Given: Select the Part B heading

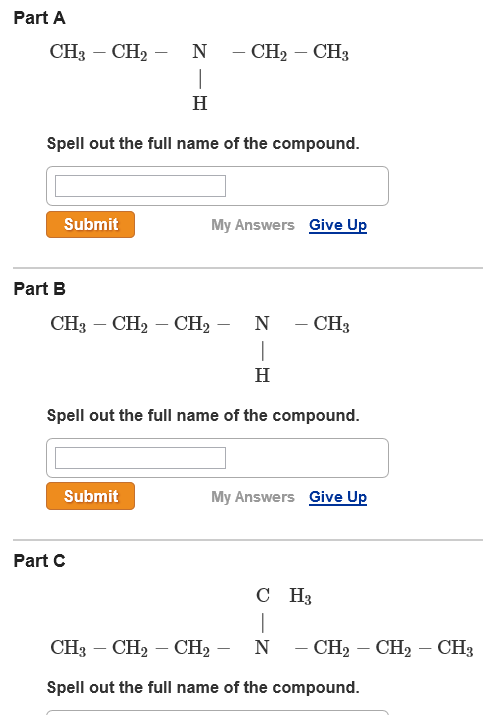Looking at the screenshot, I should click(x=40, y=289).
